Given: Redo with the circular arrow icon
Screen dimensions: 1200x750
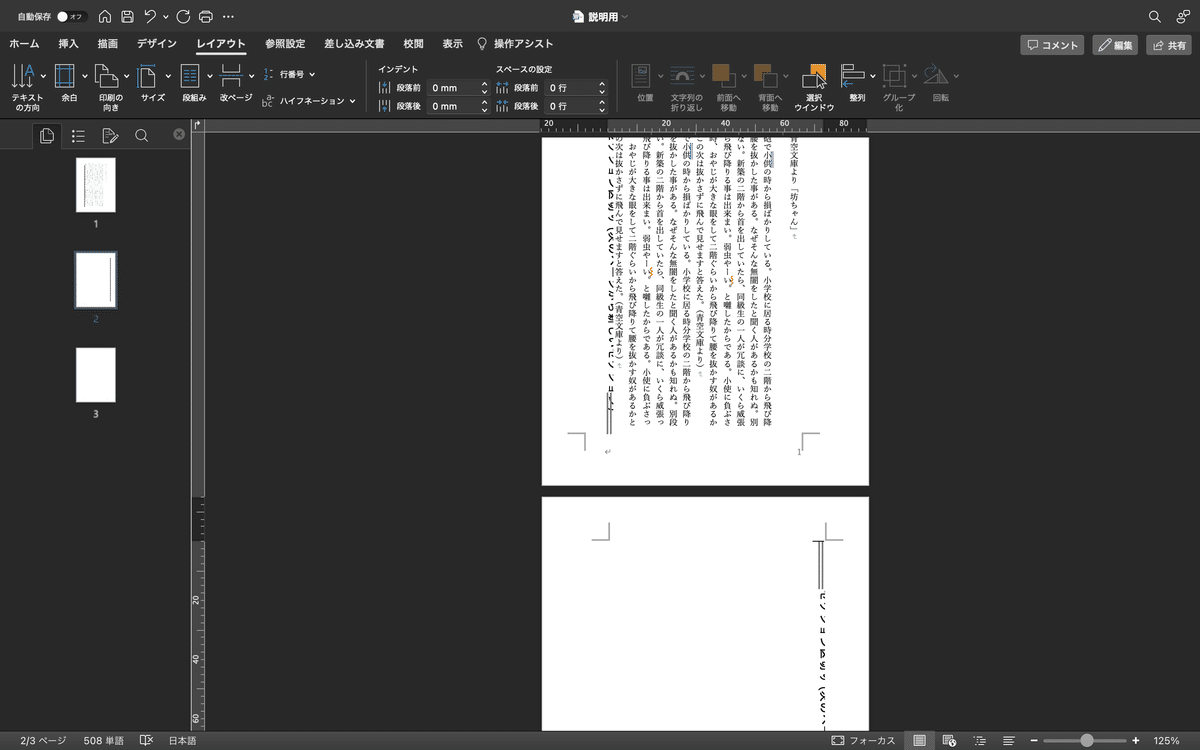Looking at the screenshot, I should pos(183,17).
